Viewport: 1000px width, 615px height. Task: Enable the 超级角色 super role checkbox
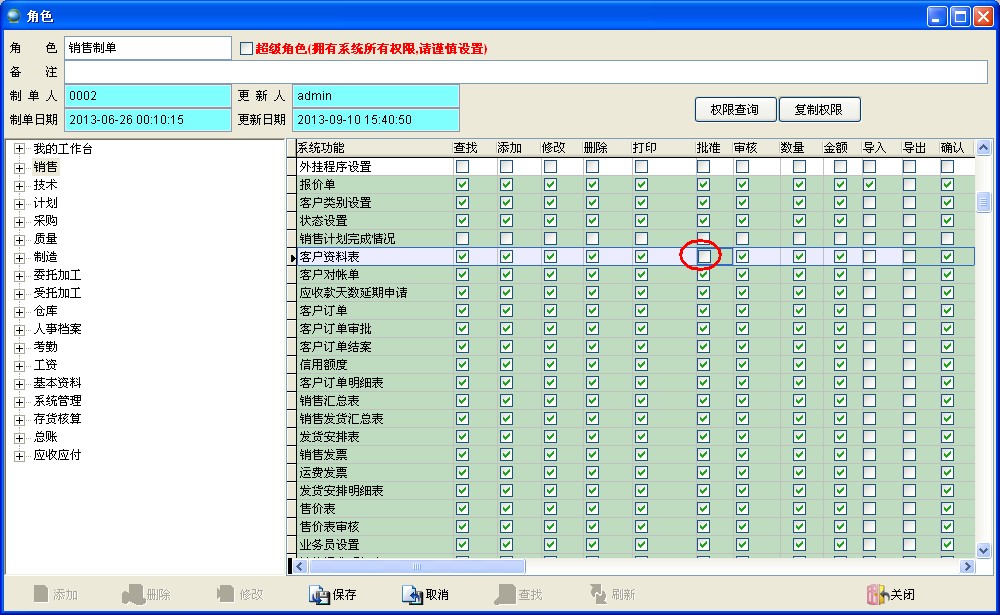247,48
